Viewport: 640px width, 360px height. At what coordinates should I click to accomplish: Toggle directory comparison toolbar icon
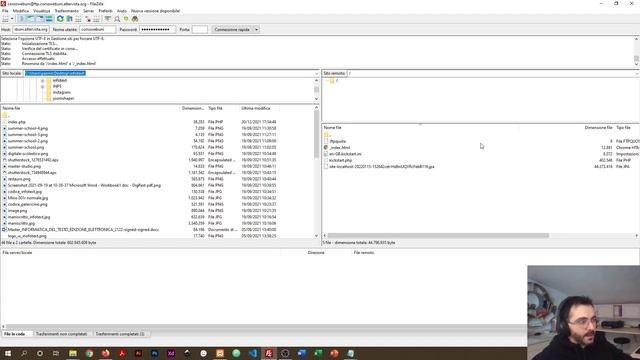click(126, 19)
